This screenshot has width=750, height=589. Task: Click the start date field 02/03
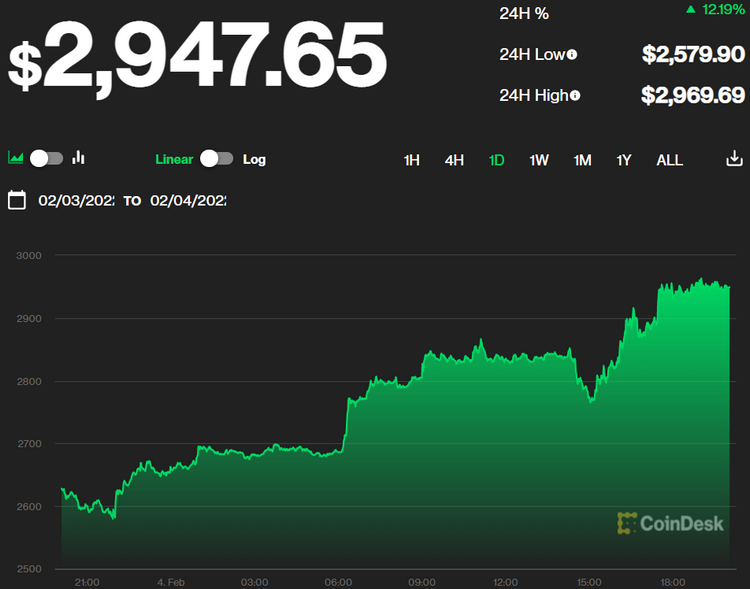pos(76,200)
